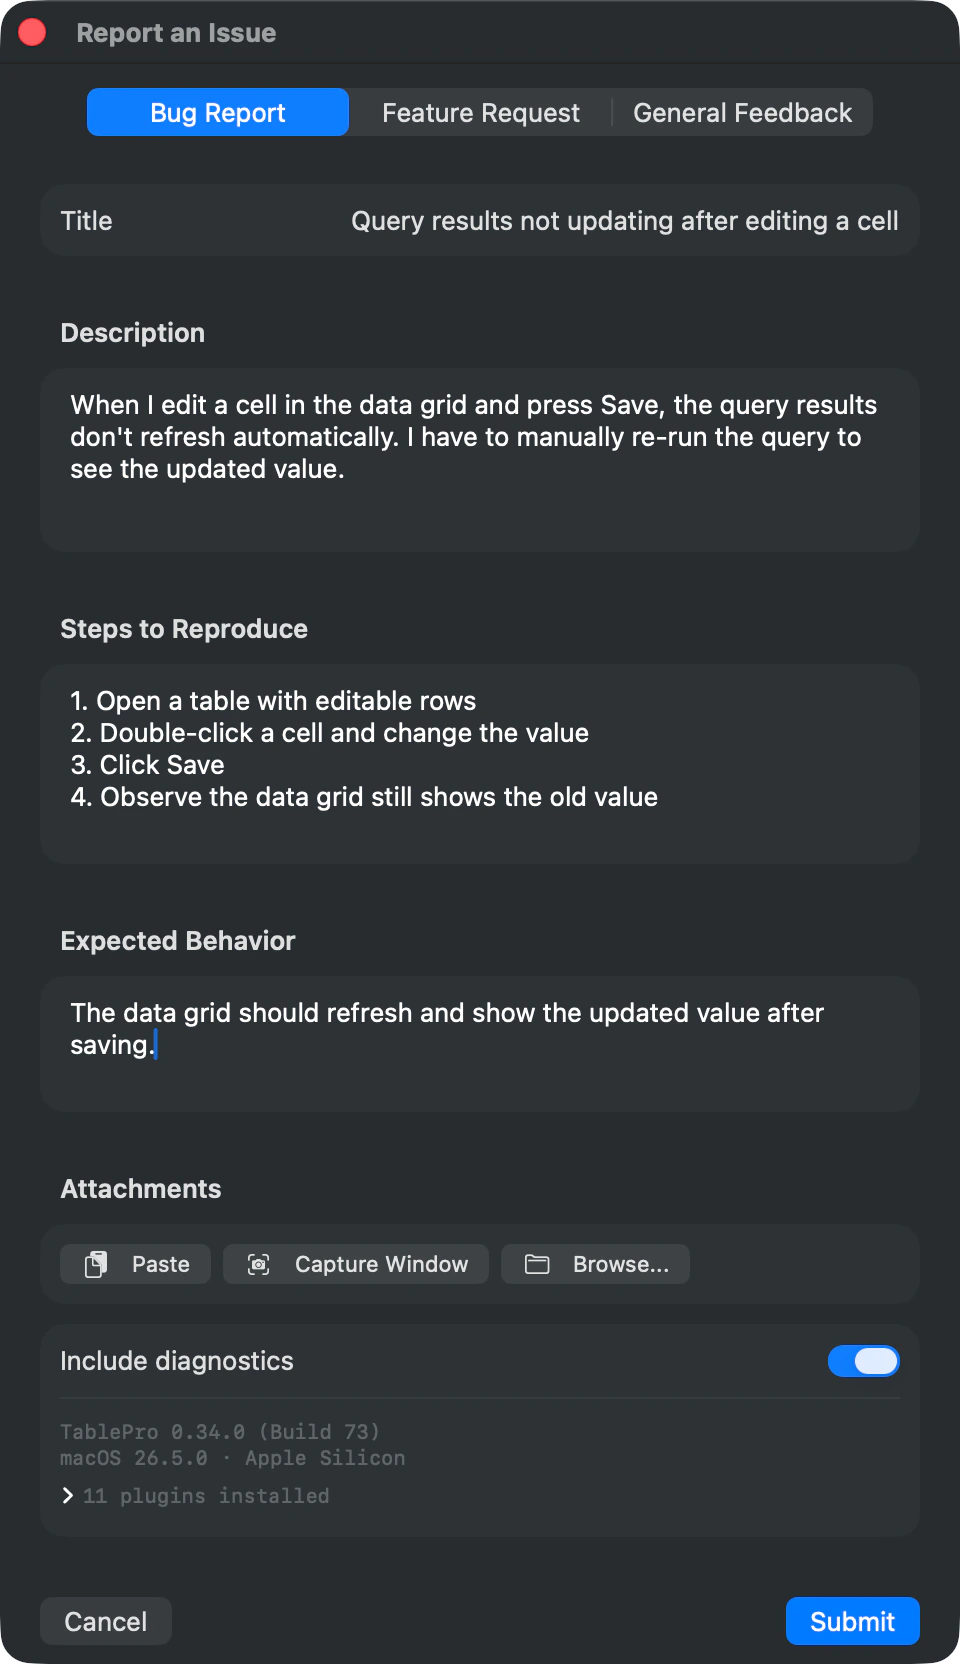Cancel the issue report
Viewport: 960px width, 1664px height.
click(x=105, y=1621)
